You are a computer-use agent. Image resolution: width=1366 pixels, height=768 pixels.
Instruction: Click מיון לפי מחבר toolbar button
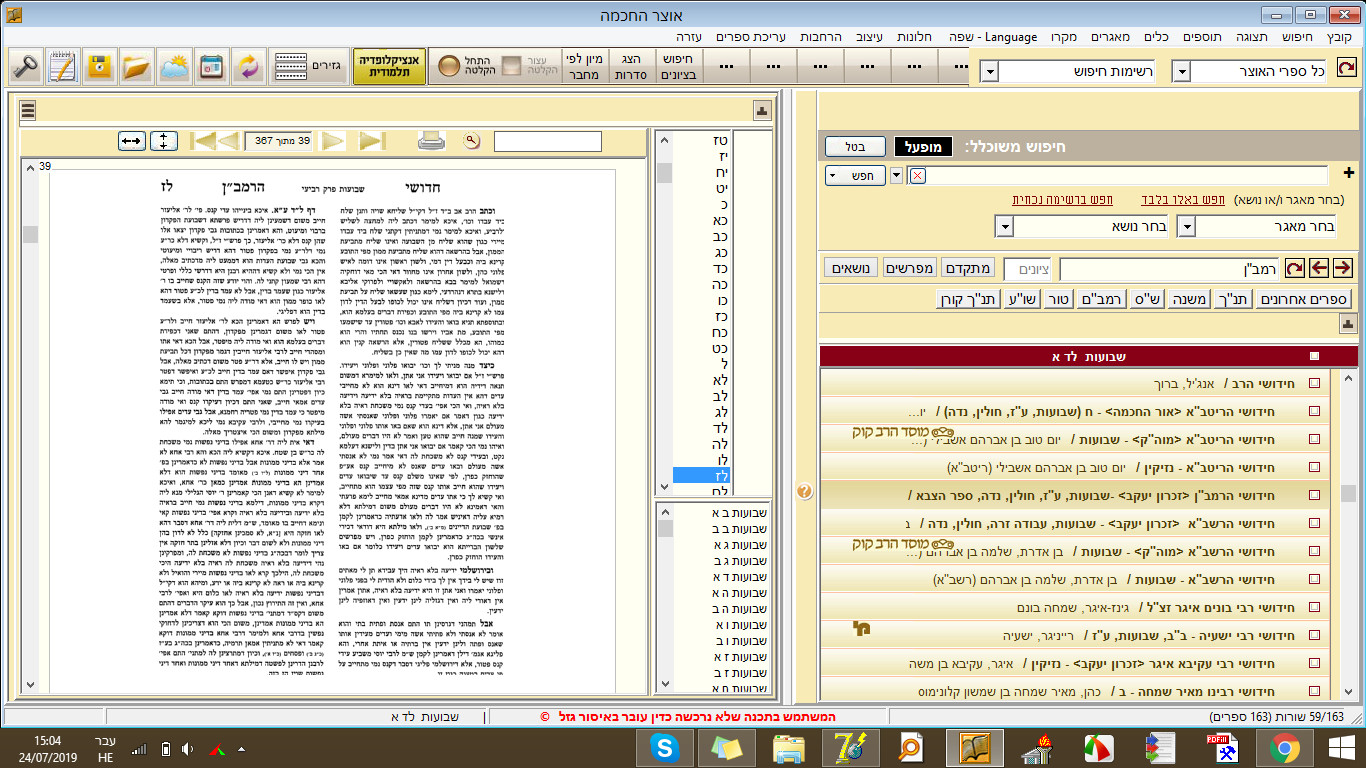583,67
